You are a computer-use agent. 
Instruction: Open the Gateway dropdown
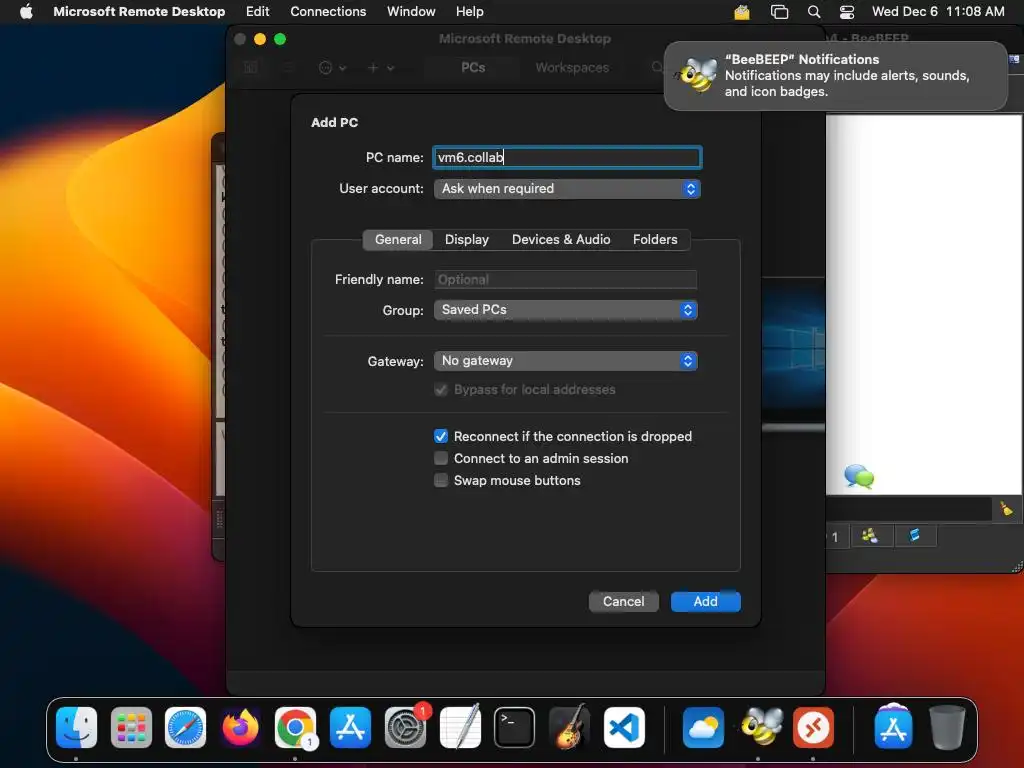566,360
